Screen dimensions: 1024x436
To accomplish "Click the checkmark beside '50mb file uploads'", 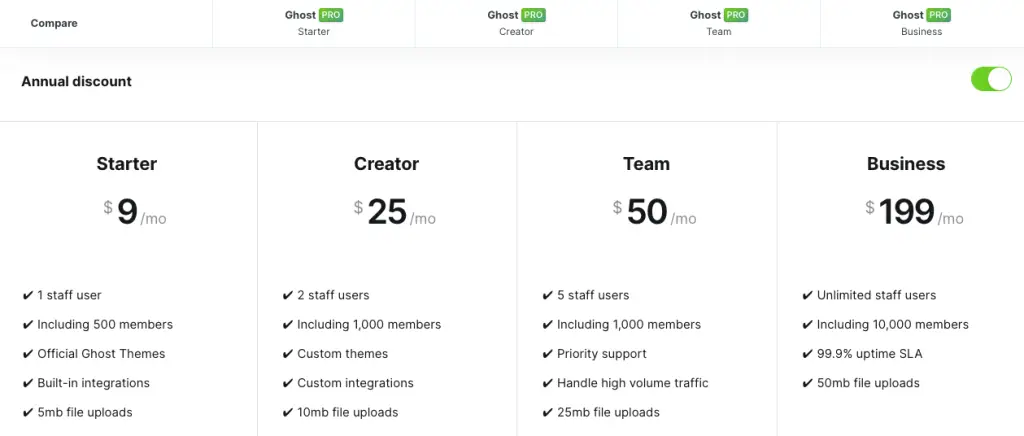I will pos(807,384).
